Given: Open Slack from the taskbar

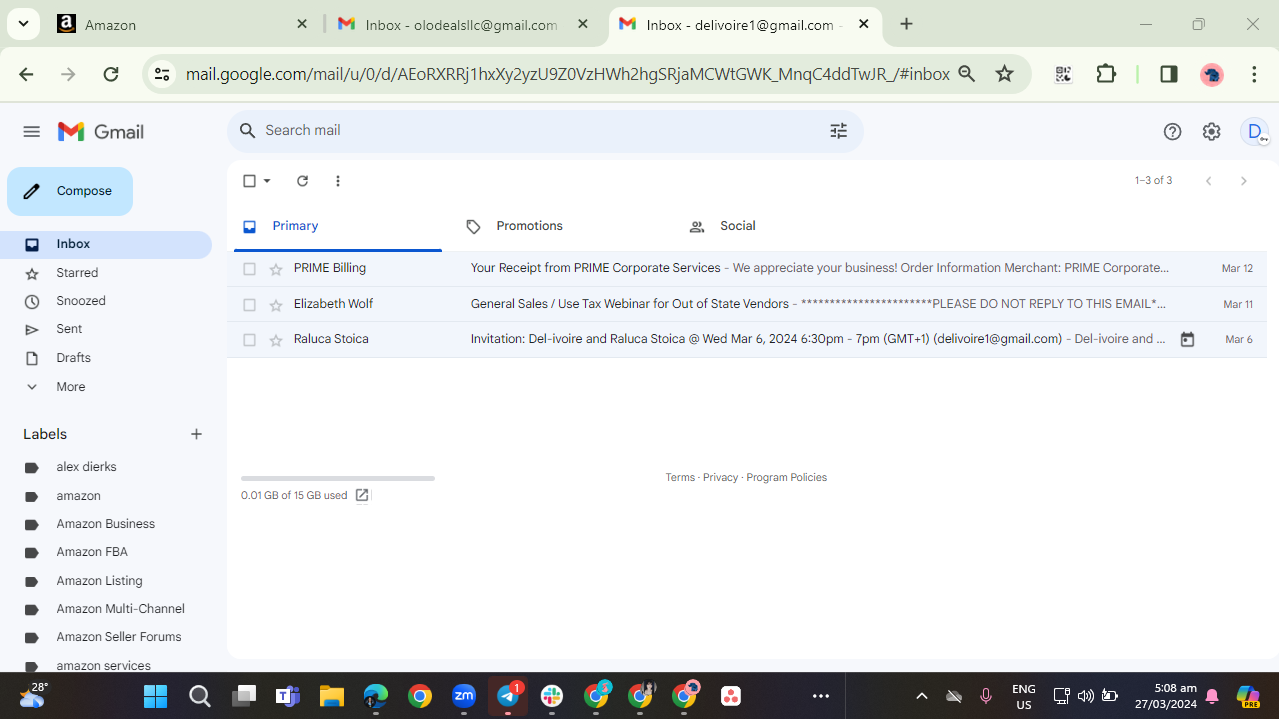Looking at the screenshot, I should [552, 696].
